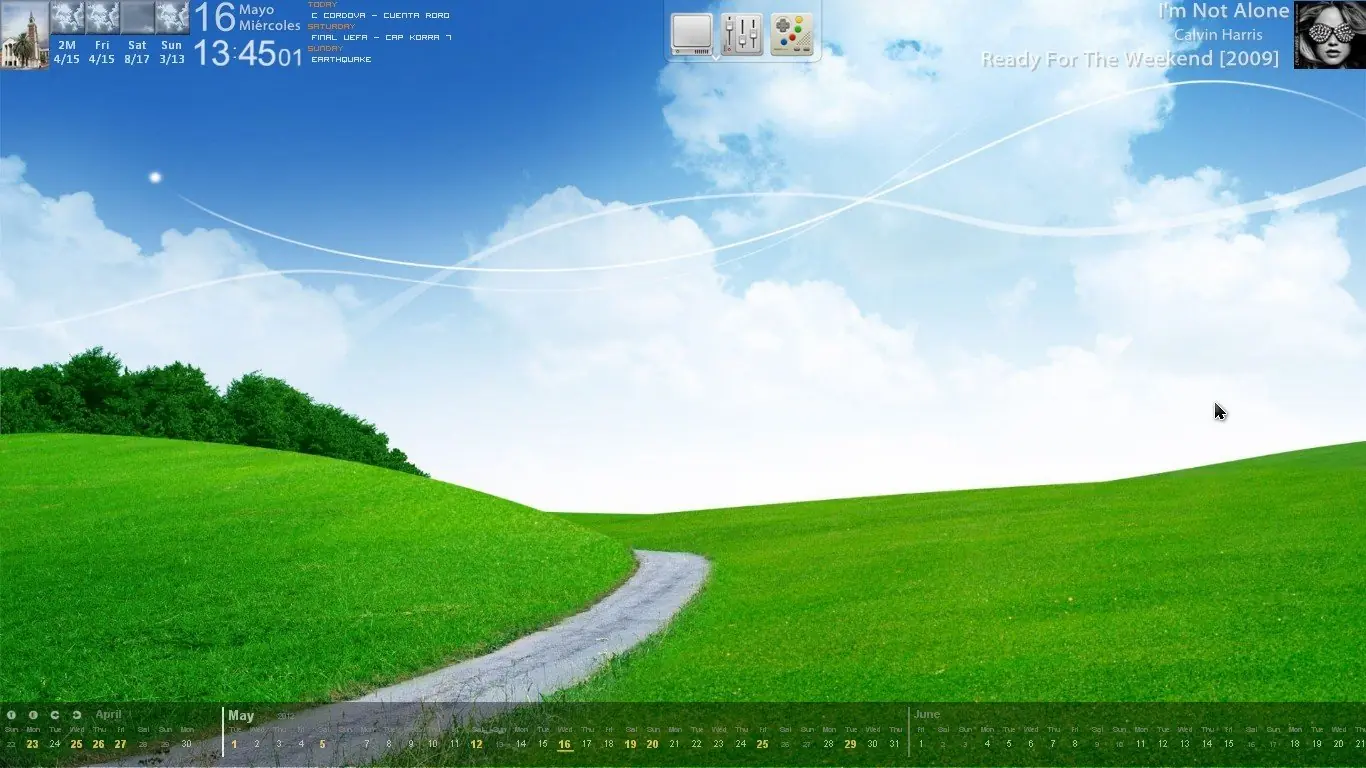1366x768 pixels.
Task: Click the large date number 16
Action: tap(214, 17)
